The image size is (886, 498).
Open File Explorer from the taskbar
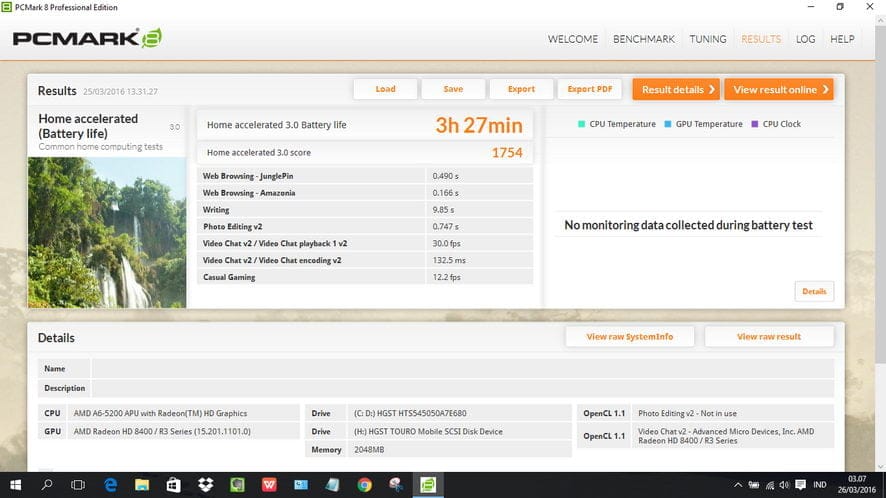(x=142, y=485)
